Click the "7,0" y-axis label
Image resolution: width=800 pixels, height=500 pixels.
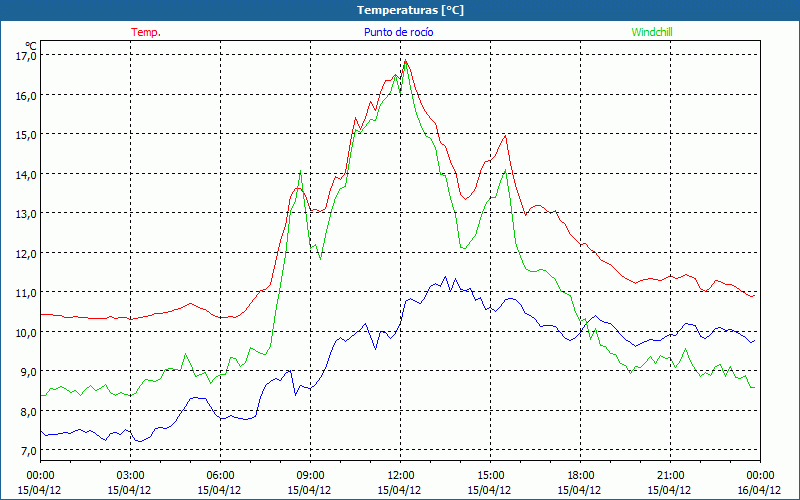(29, 451)
